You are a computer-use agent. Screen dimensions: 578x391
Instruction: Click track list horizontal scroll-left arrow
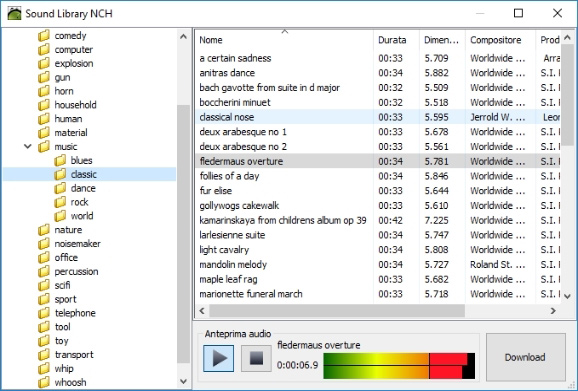click(202, 311)
